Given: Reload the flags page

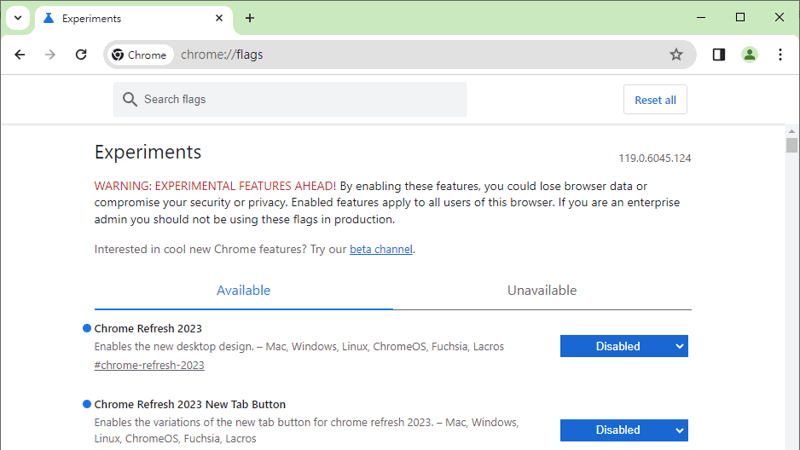Looking at the screenshot, I should click(x=81, y=55).
